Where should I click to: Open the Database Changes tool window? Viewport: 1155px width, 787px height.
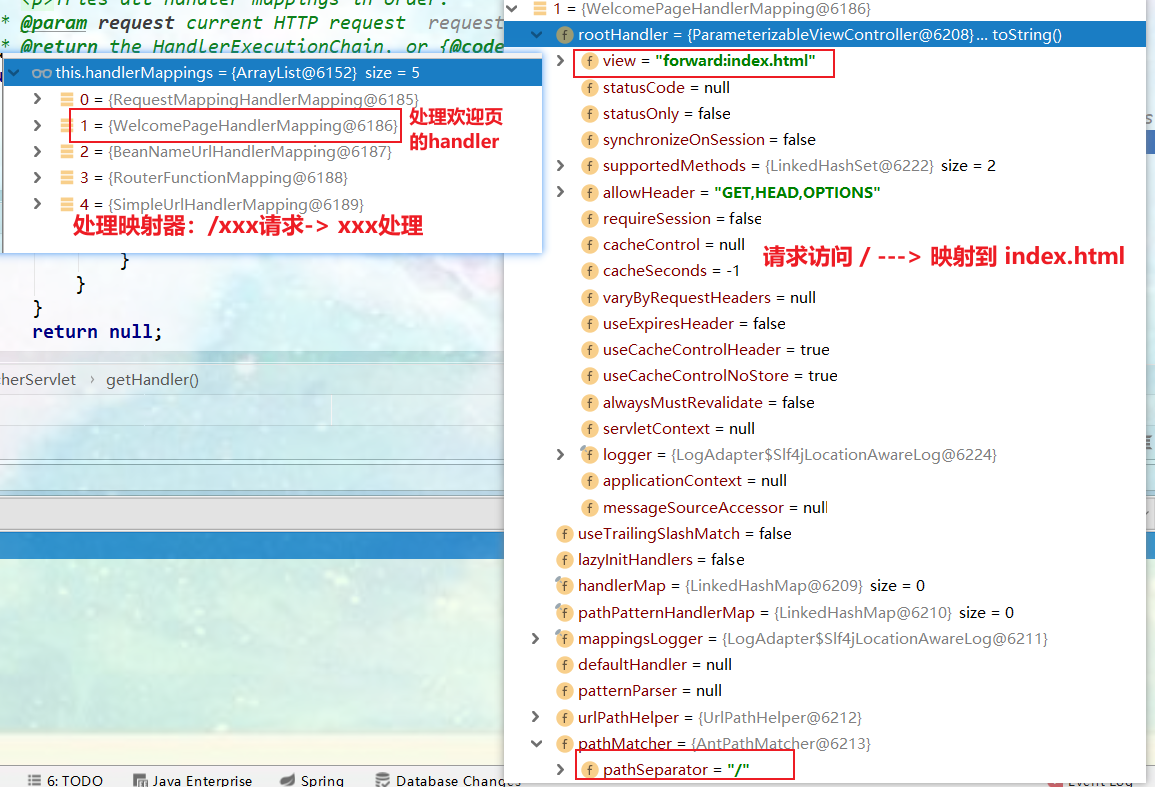pyautogui.click(x=448, y=780)
